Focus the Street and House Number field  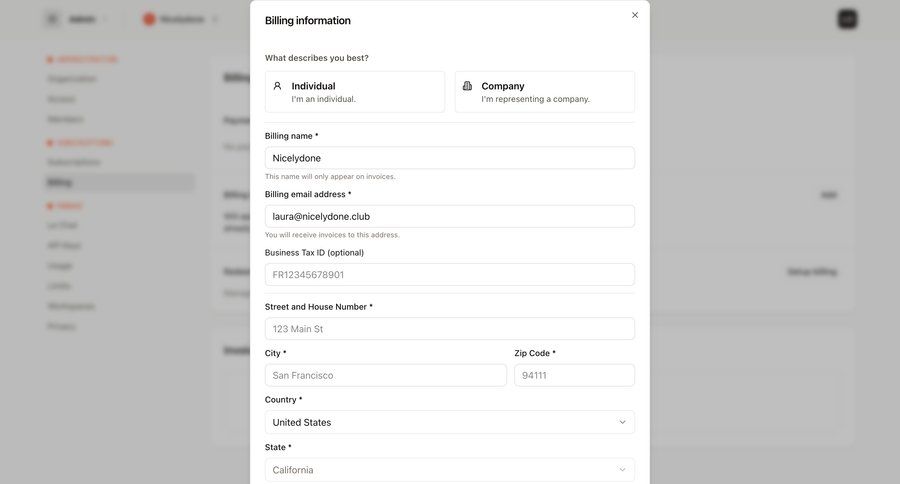(449, 329)
